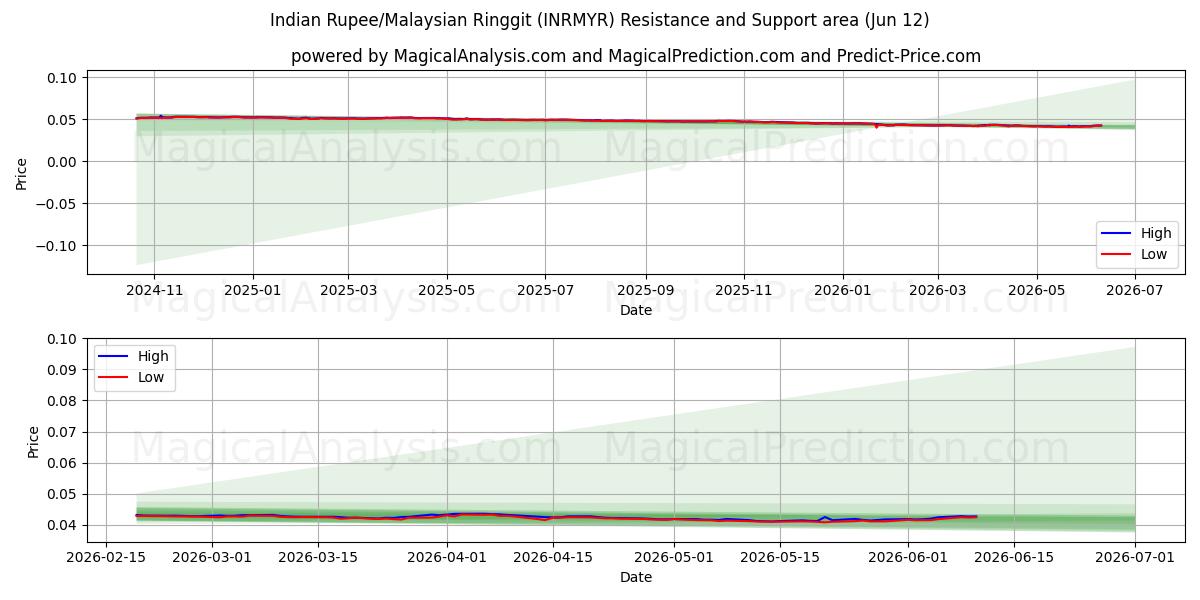The width and height of the screenshot is (1200, 600).
Task: Click the '2026-03-01' date tick label
Action: tap(212, 558)
